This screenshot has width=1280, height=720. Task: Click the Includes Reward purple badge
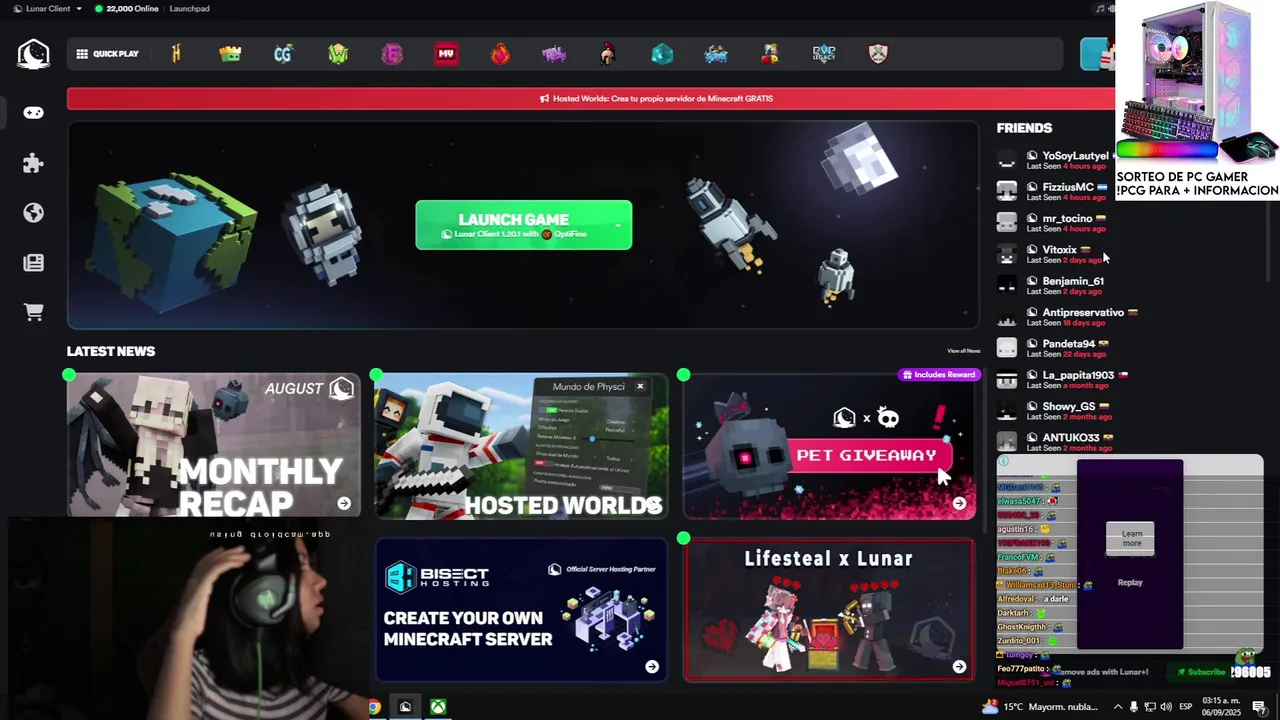coord(938,375)
